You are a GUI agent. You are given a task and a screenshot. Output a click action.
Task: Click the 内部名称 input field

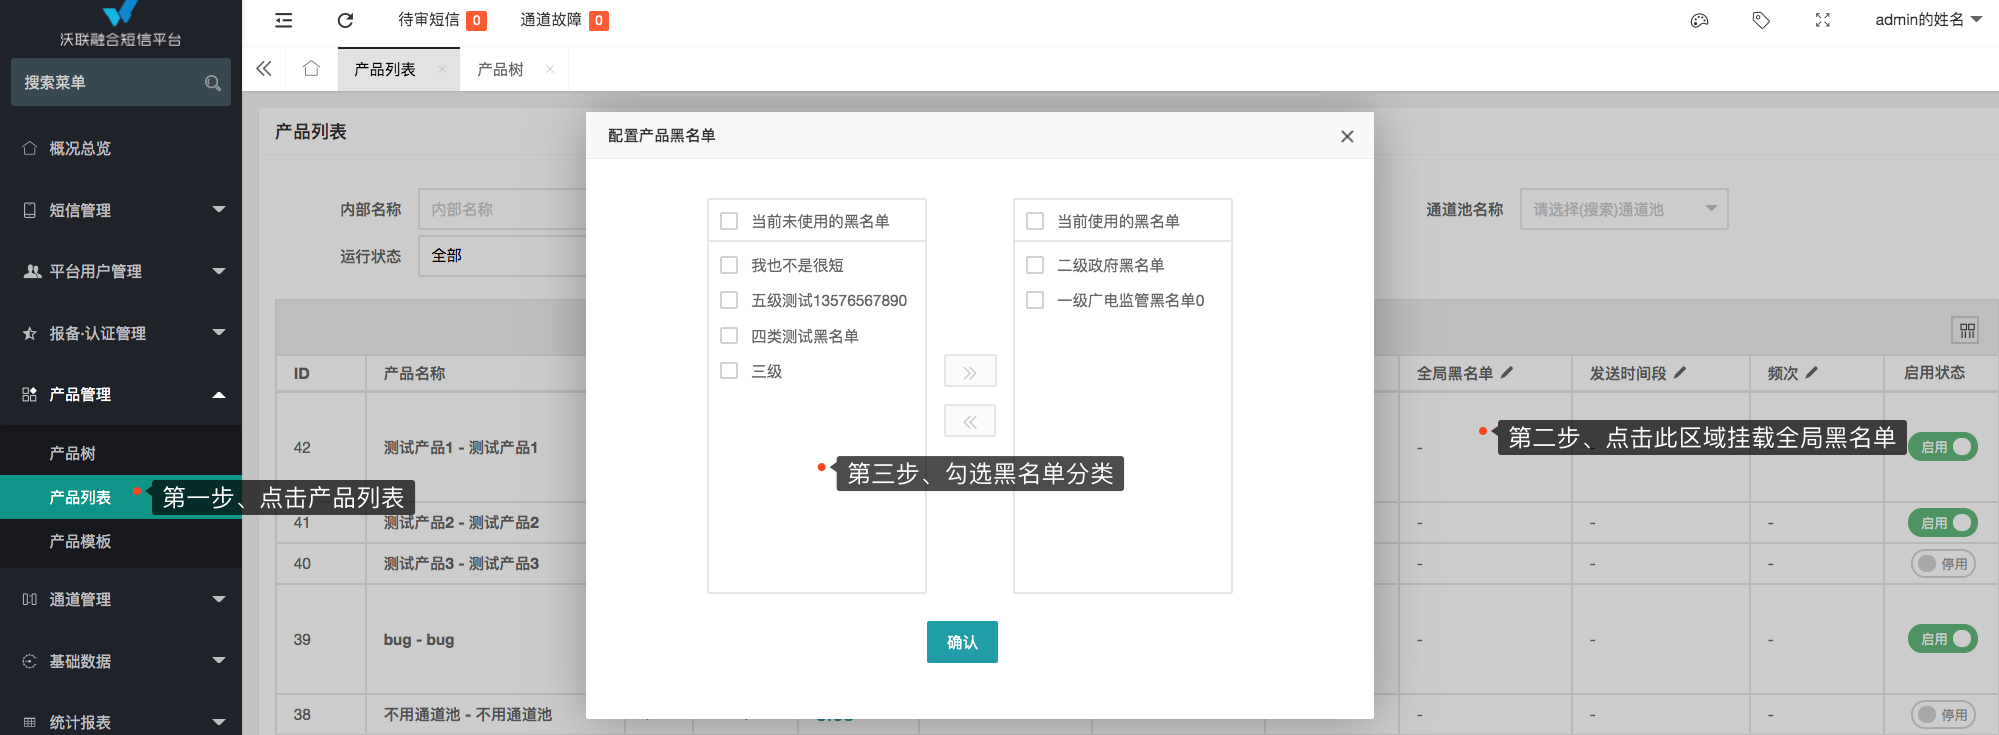[502, 209]
